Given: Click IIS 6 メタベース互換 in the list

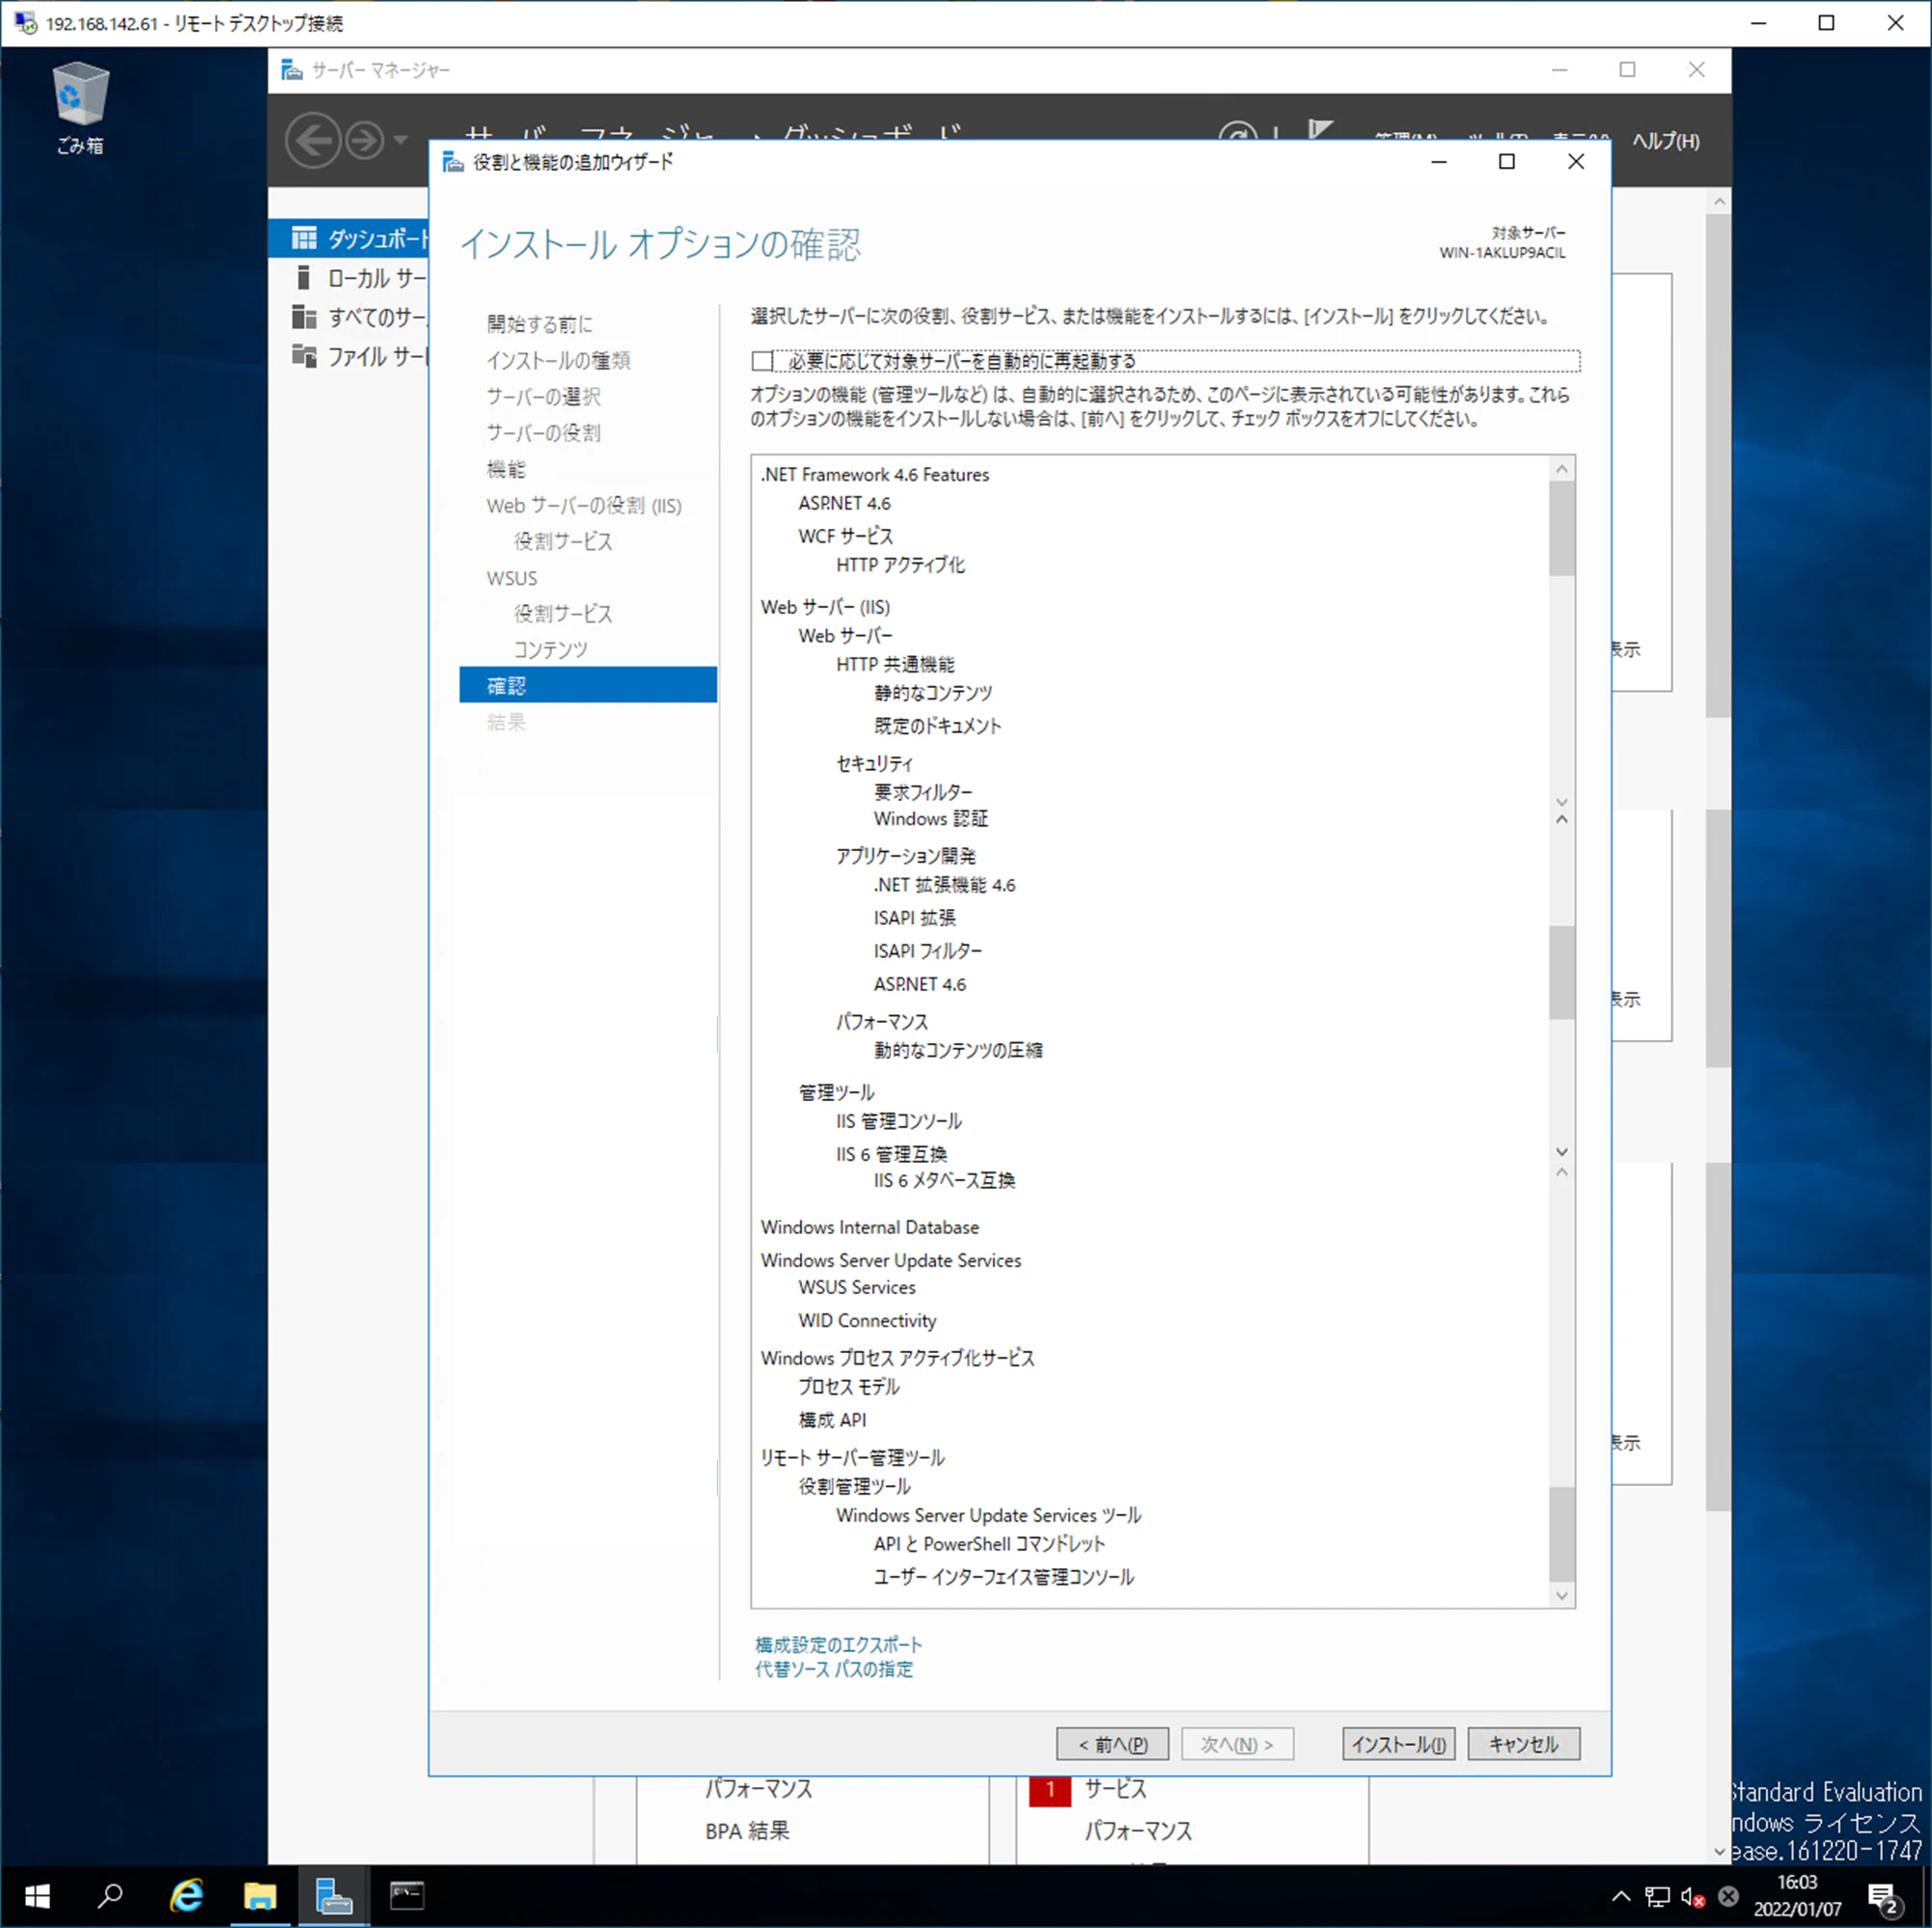Looking at the screenshot, I should (944, 1181).
